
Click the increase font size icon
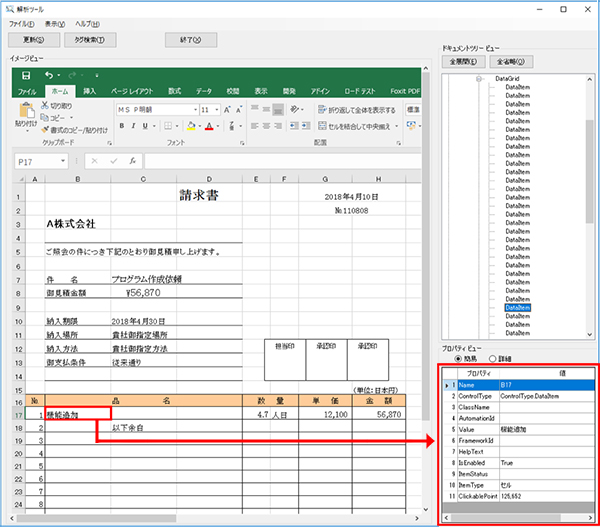tap(227, 110)
